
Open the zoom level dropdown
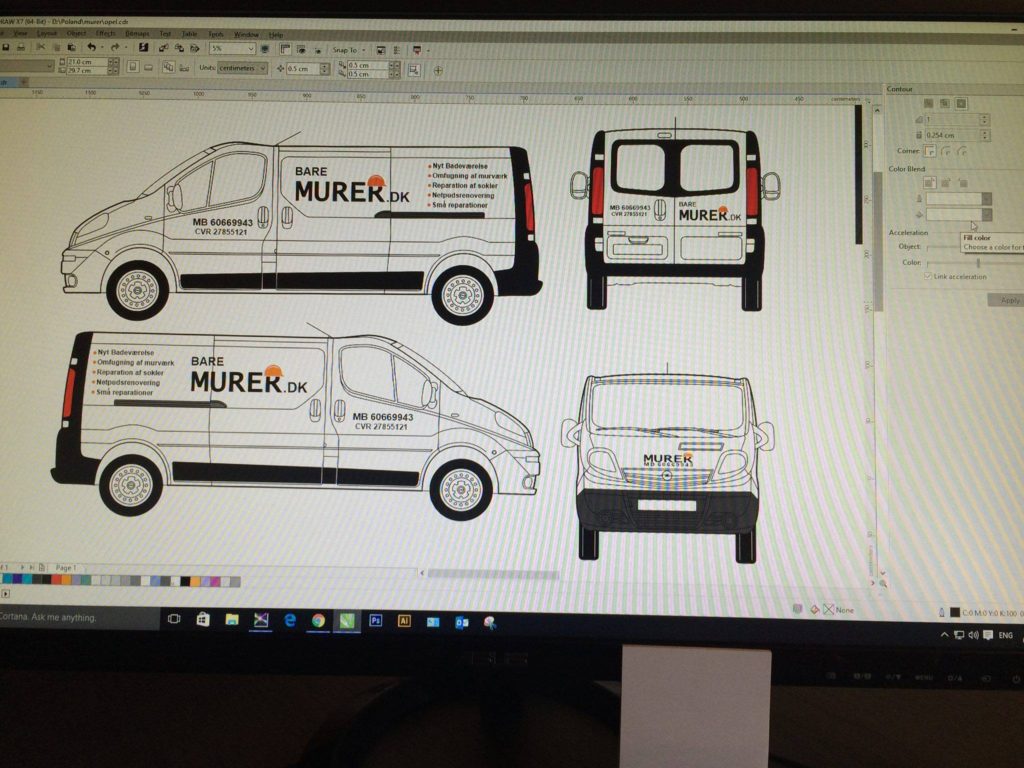pyautogui.click(x=251, y=48)
